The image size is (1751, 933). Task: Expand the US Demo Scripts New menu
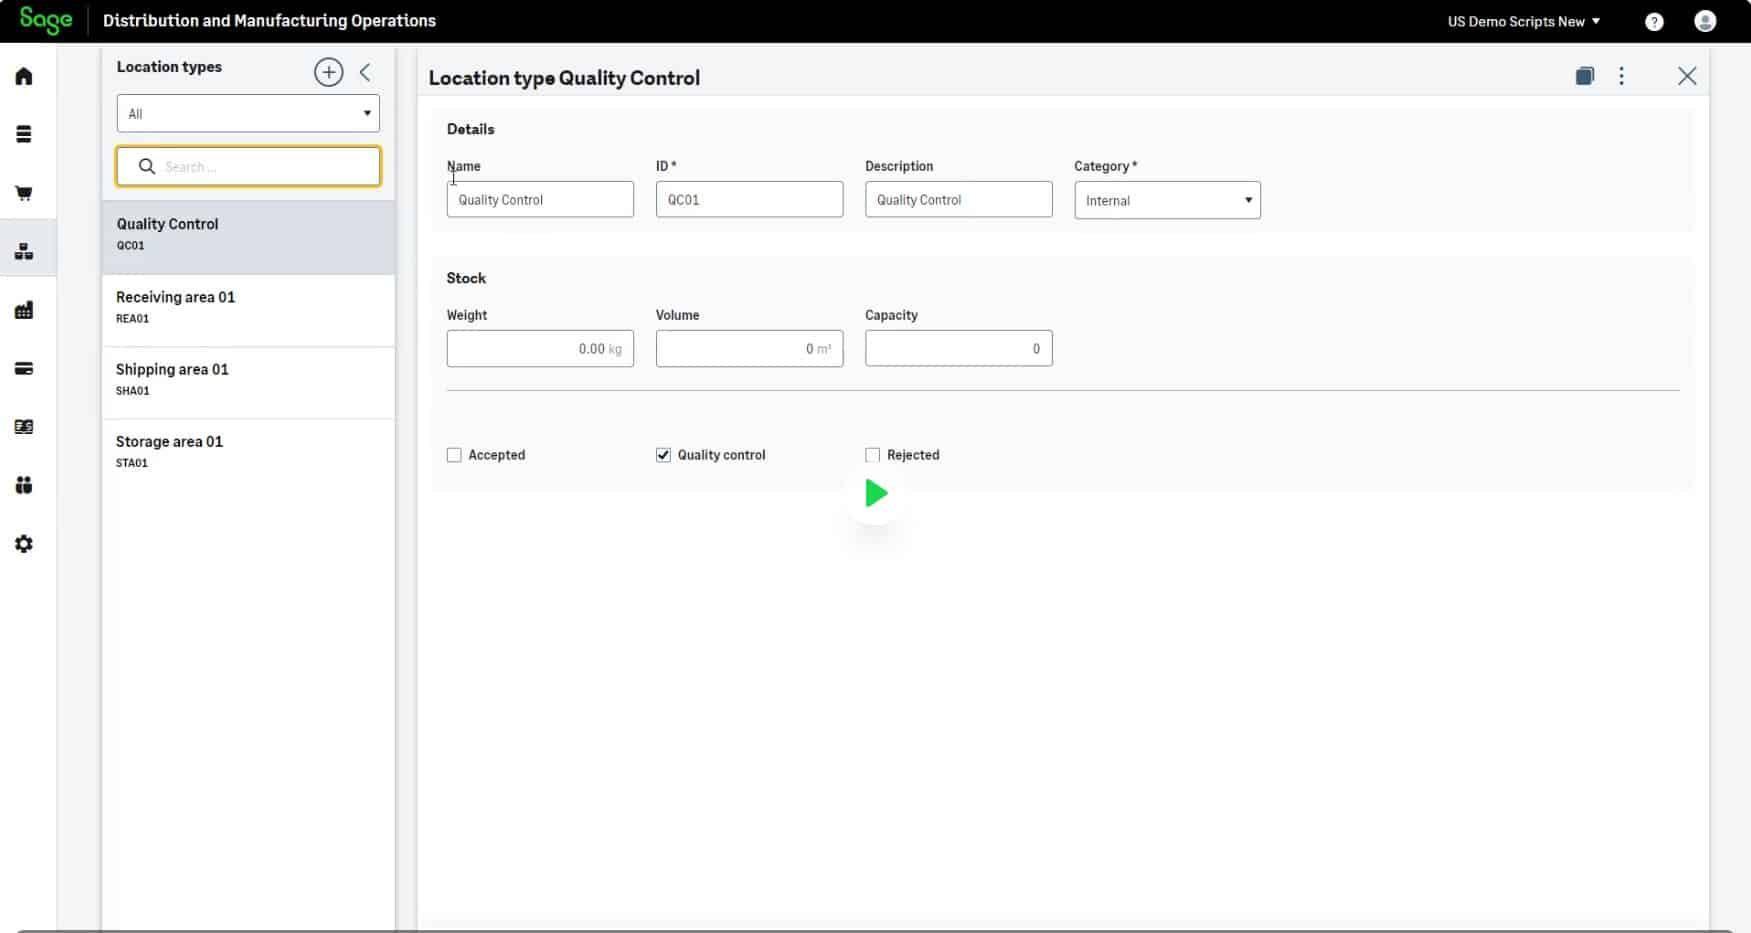pos(1523,21)
